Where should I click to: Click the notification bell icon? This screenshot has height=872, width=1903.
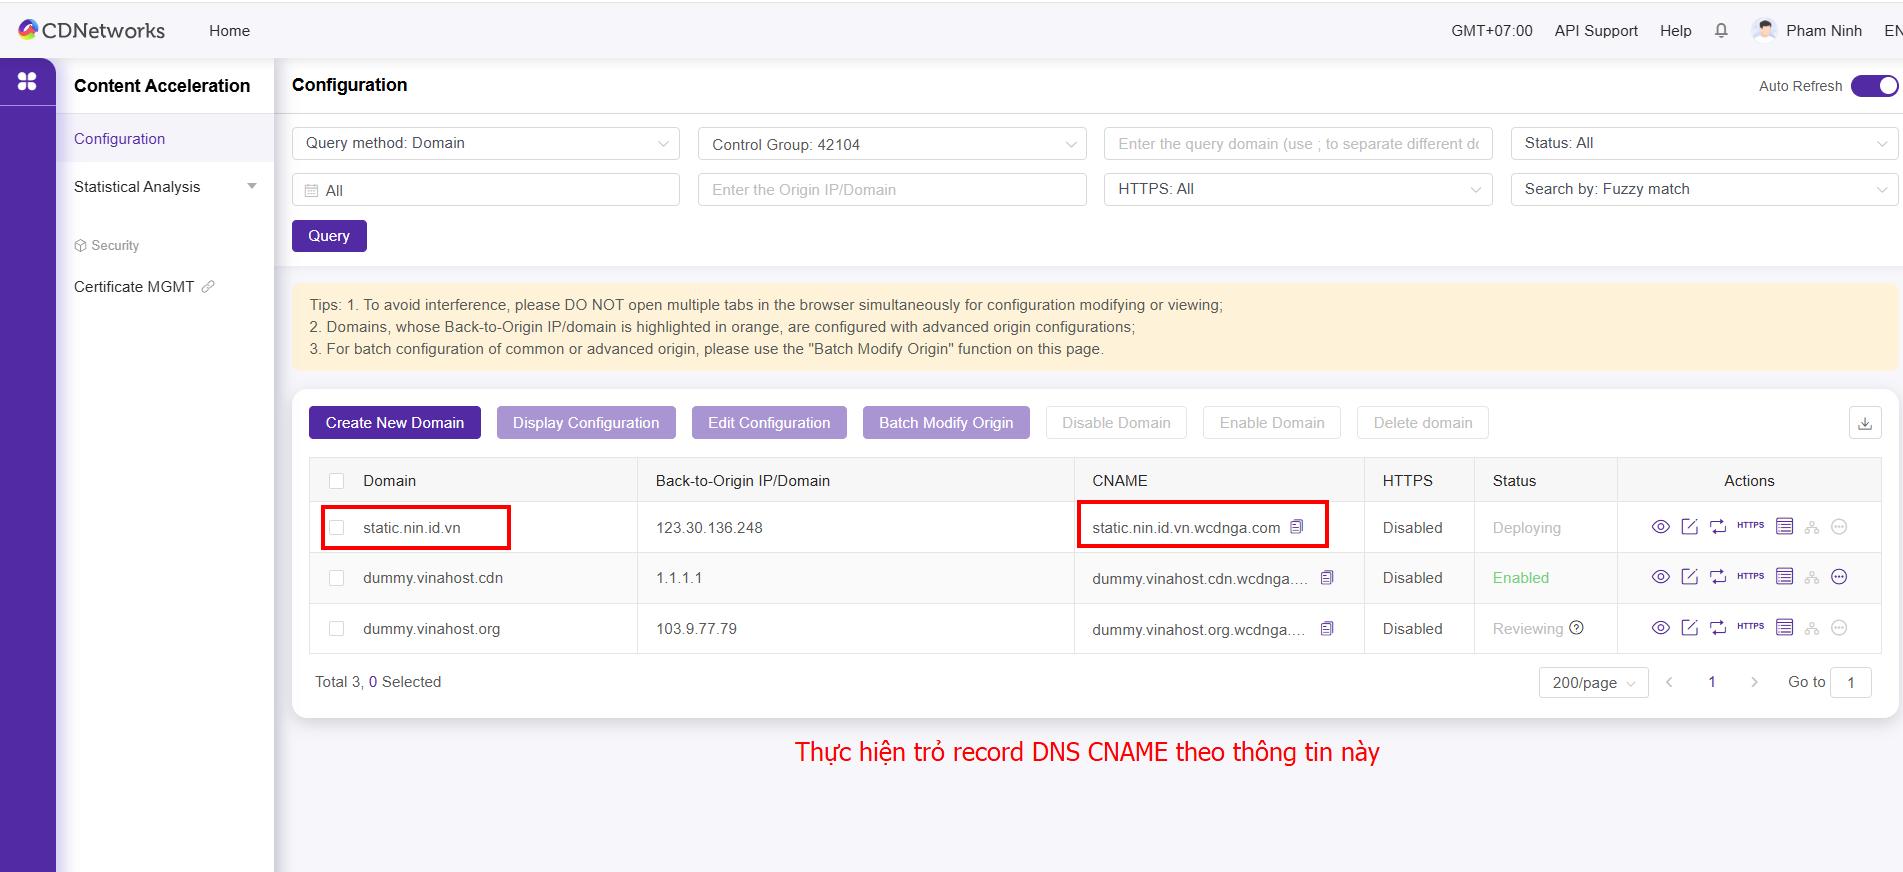[1721, 31]
